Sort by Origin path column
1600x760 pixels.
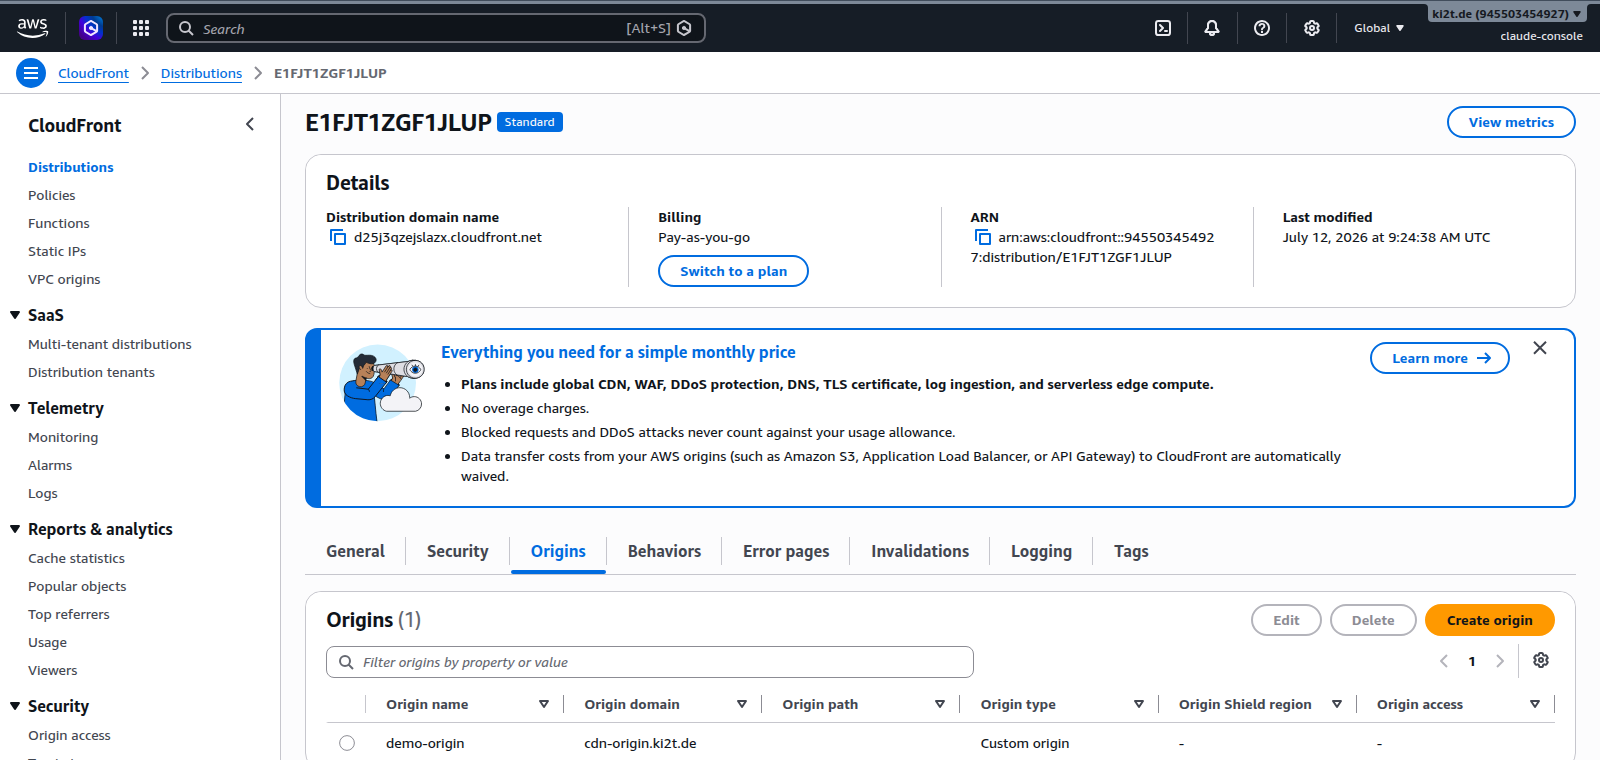pos(940,704)
